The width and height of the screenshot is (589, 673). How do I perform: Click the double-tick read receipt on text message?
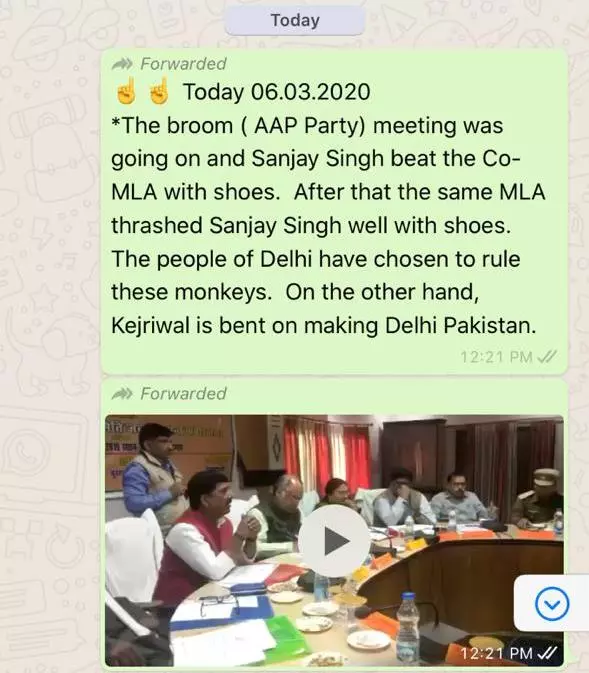click(x=547, y=356)
